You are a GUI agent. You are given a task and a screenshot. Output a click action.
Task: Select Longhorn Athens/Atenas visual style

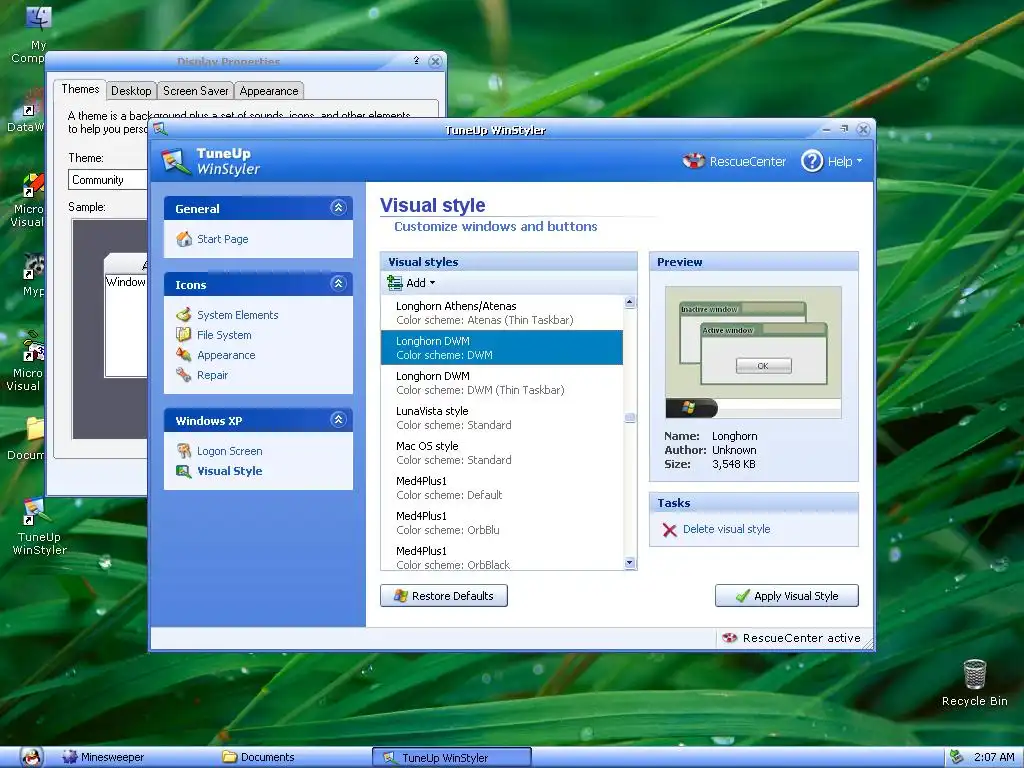pos(502,313)
